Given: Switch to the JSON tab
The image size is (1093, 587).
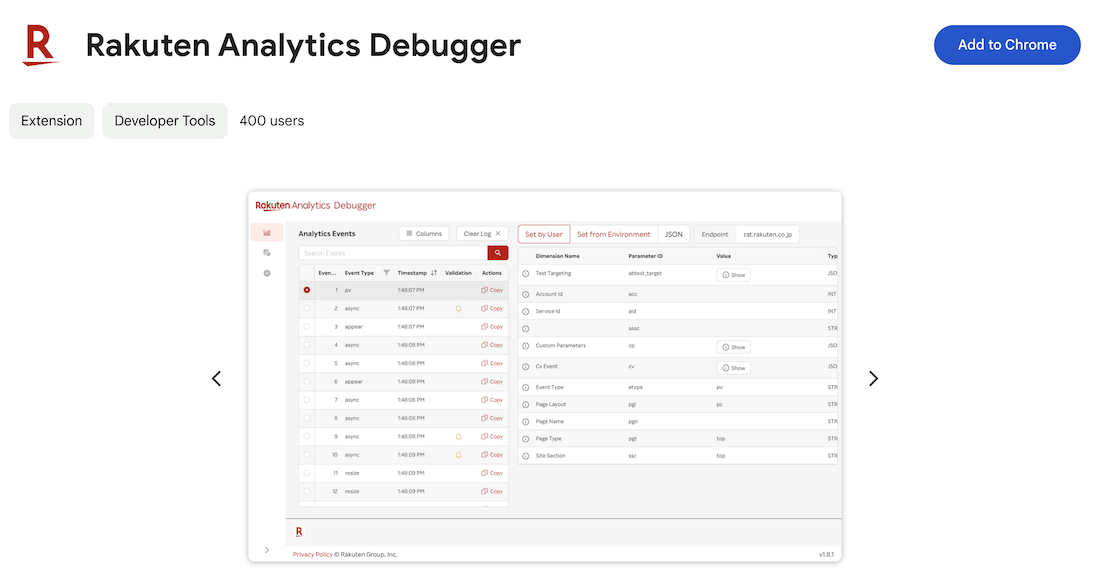Looking at the screenshot, I should (673, 234).
